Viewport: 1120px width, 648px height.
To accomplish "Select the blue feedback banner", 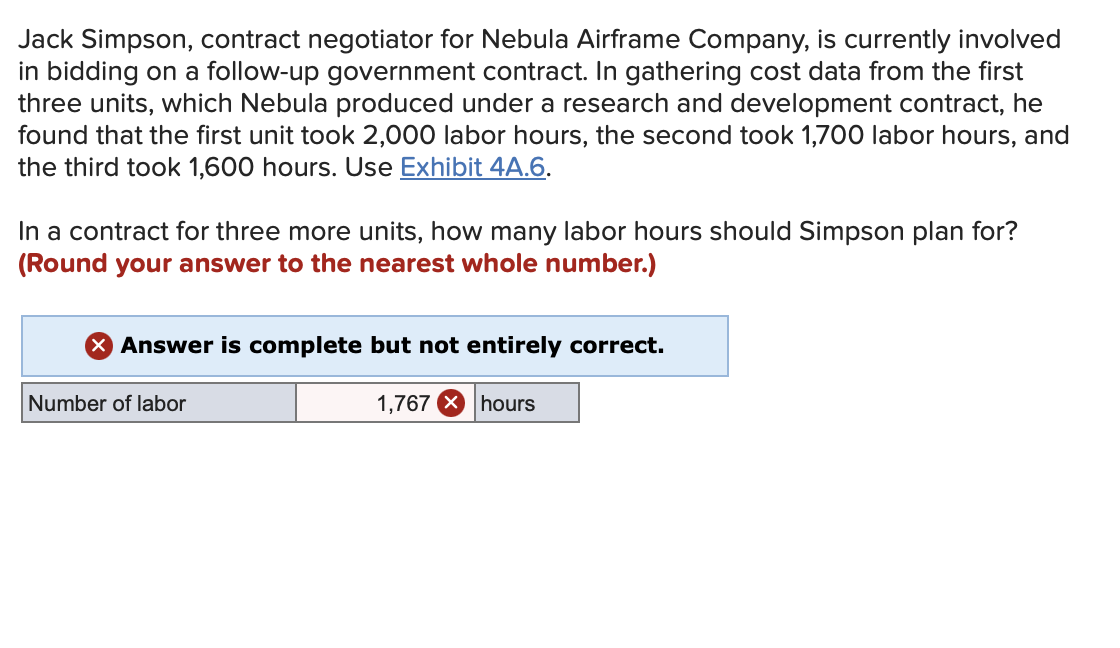I will click(x=375, y=345).
